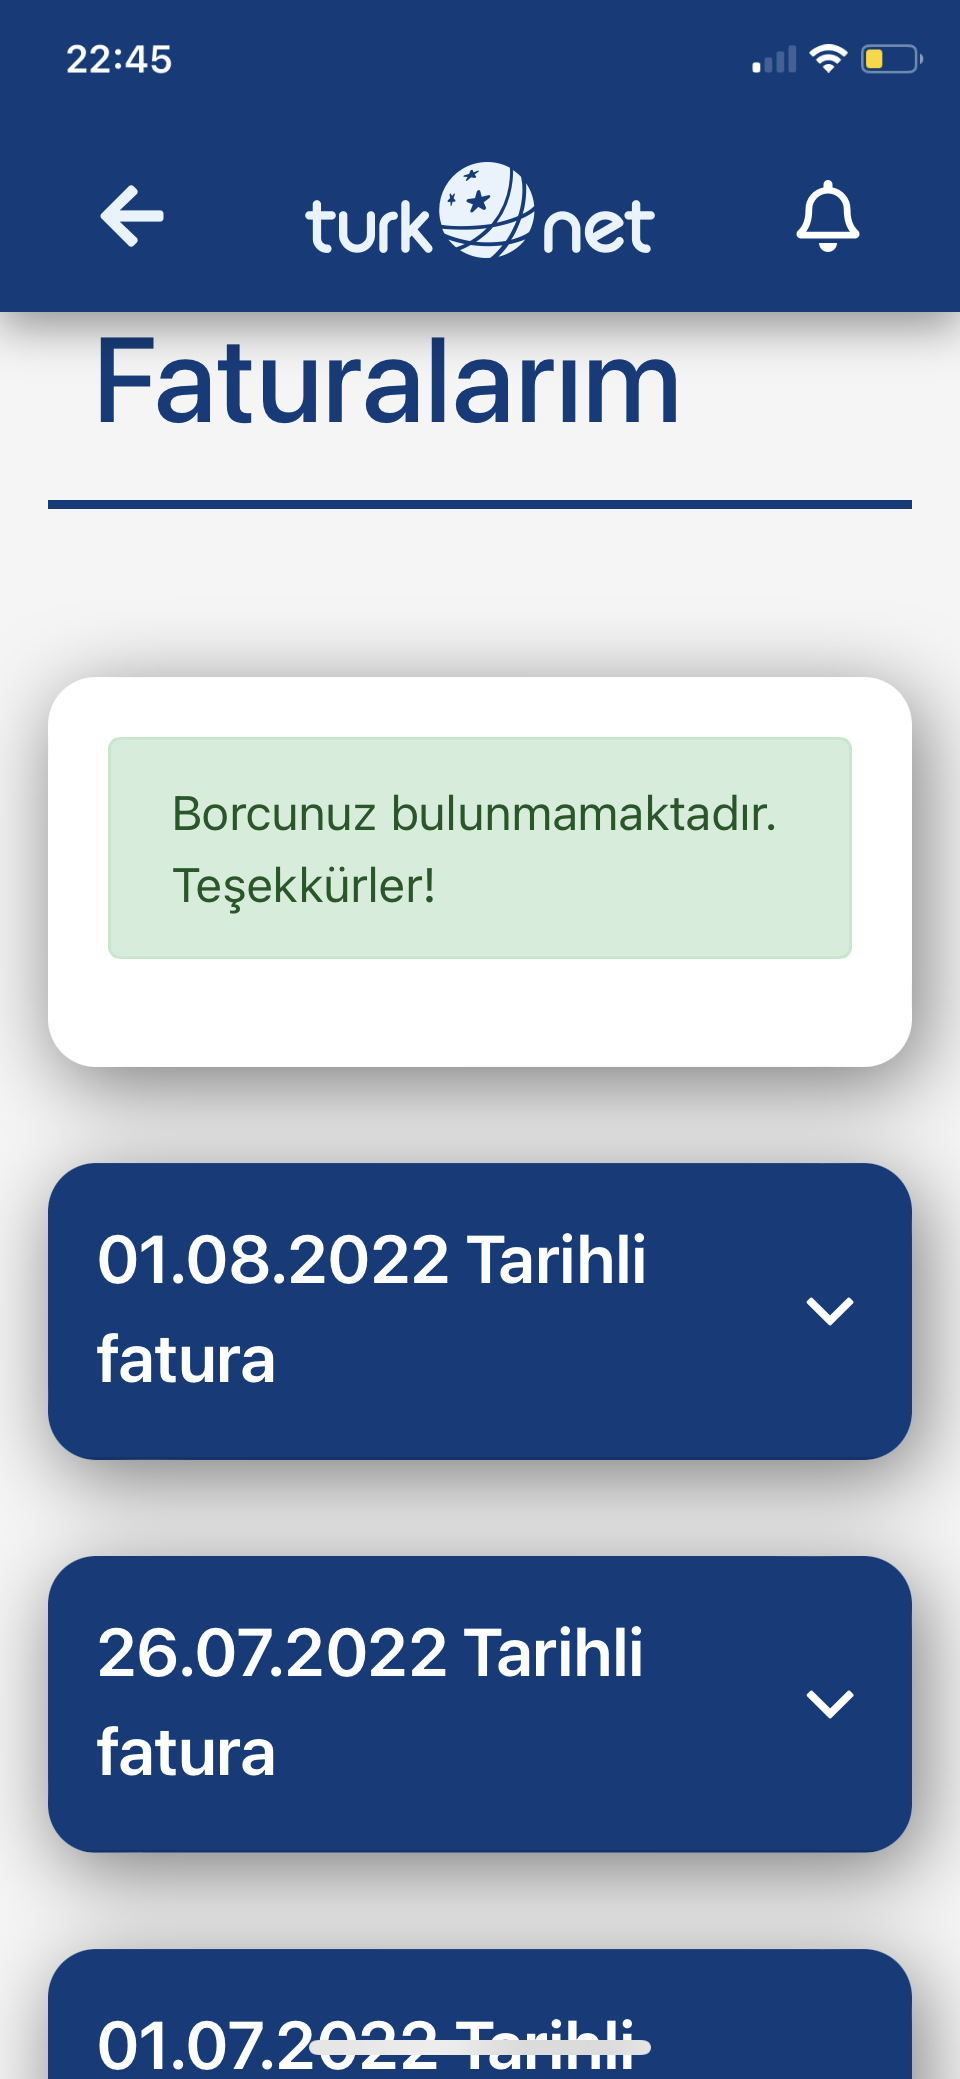Open notifications via the bell icon
This screenshot has height=2079, width=960.
(x=827, y=216)
